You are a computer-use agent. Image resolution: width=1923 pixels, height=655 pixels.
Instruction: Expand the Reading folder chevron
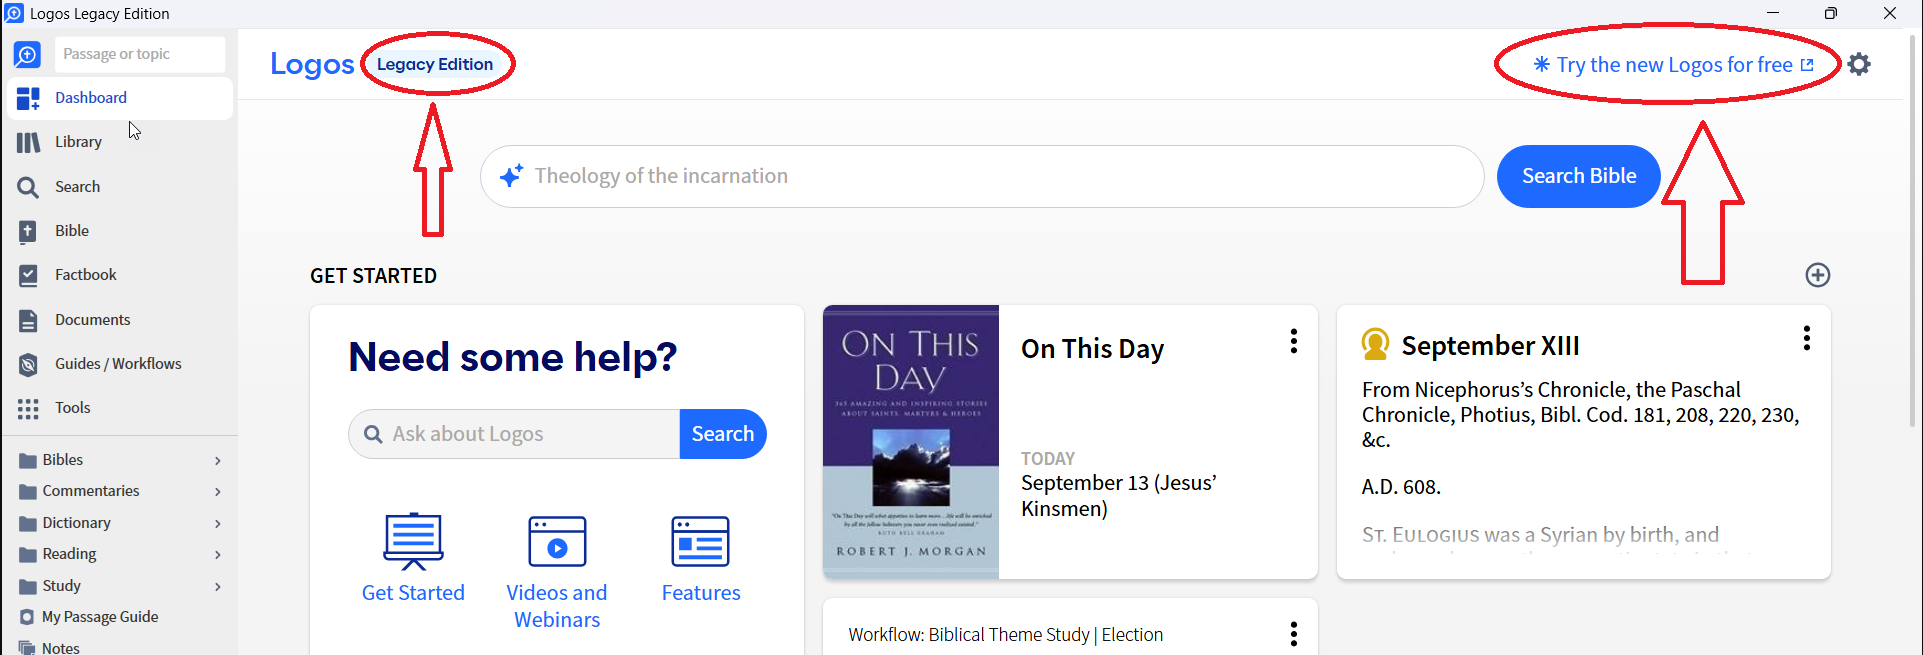pyautogui.click(x=217, y=555)
